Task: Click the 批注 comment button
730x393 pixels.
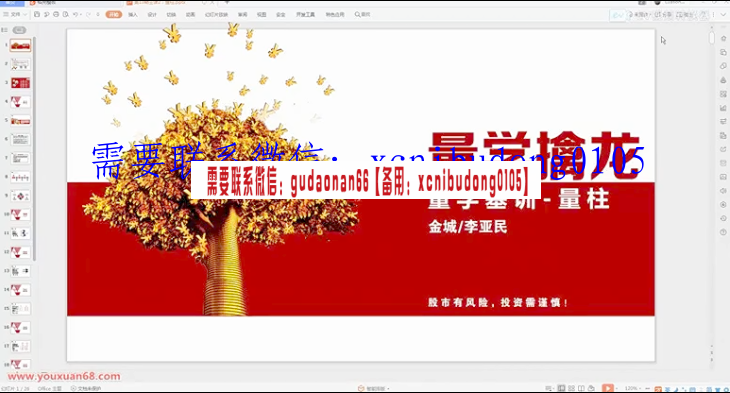Action: (686, 15)
